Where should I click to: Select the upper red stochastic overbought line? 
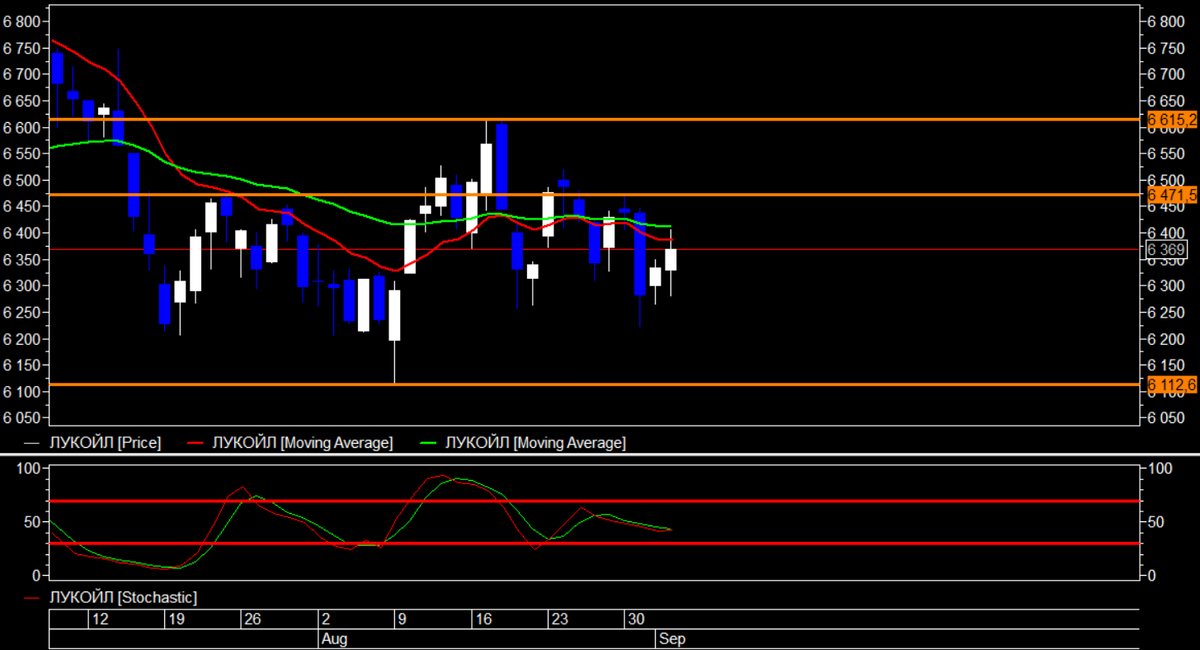pos(594,501)
